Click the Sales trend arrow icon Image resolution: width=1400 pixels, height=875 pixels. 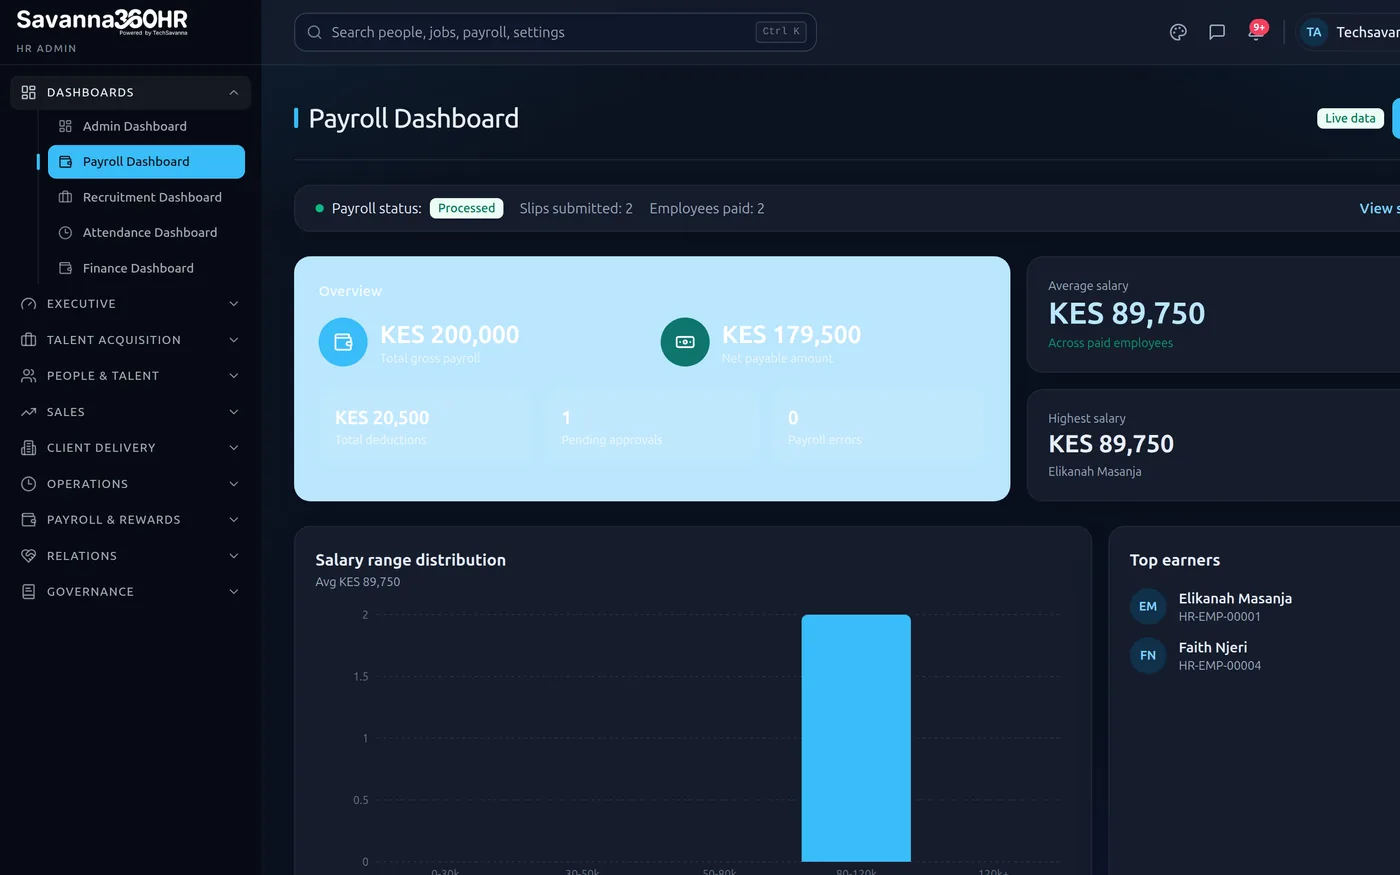click(x=28, y=412)
